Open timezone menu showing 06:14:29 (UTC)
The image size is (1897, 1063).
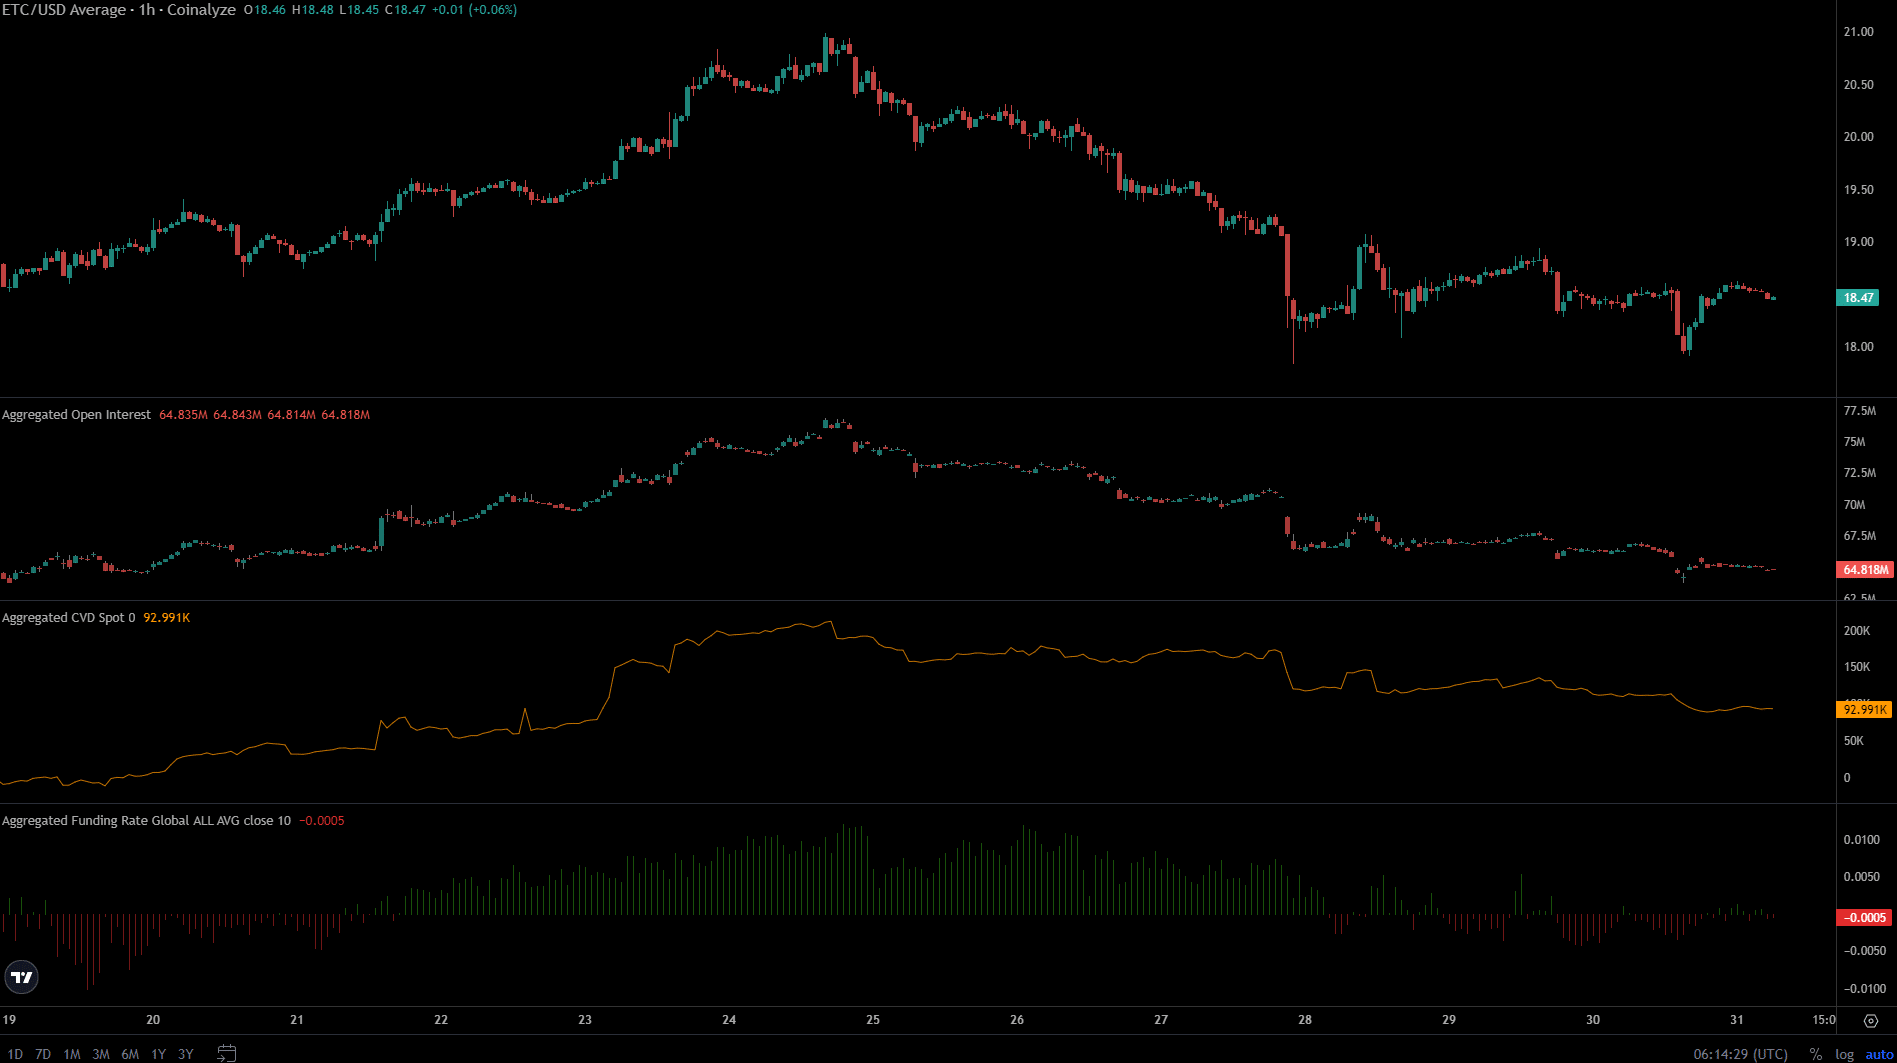click(1741, 1054)
